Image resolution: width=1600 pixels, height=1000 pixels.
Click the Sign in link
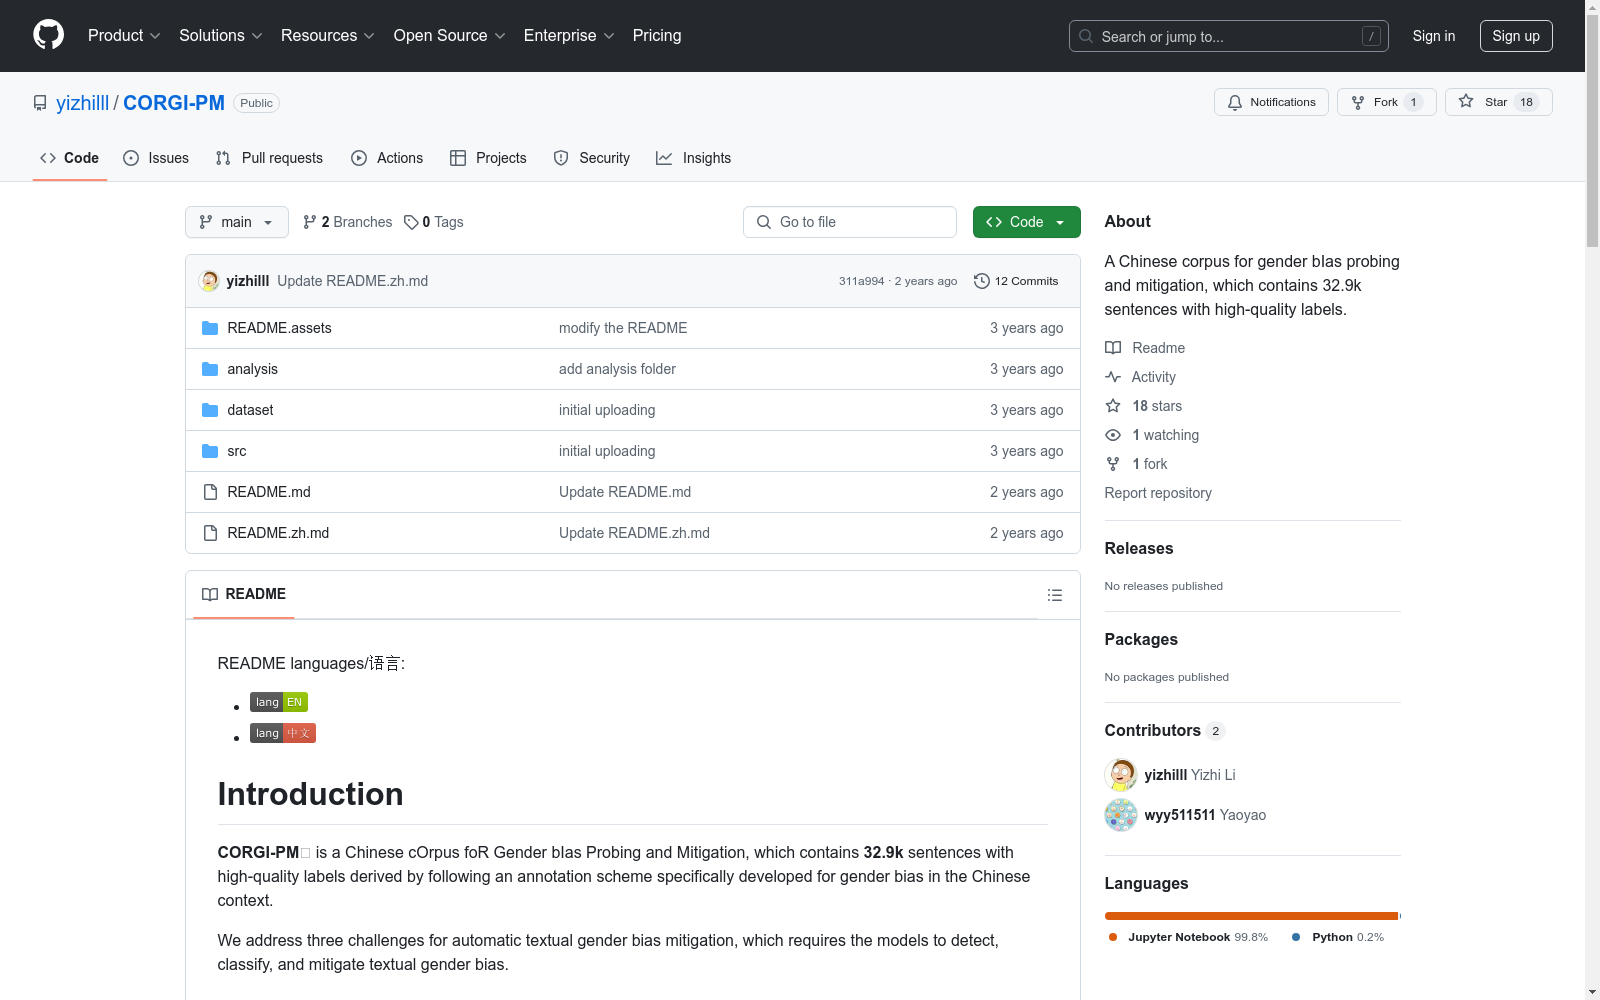(x=1434, y=36)
